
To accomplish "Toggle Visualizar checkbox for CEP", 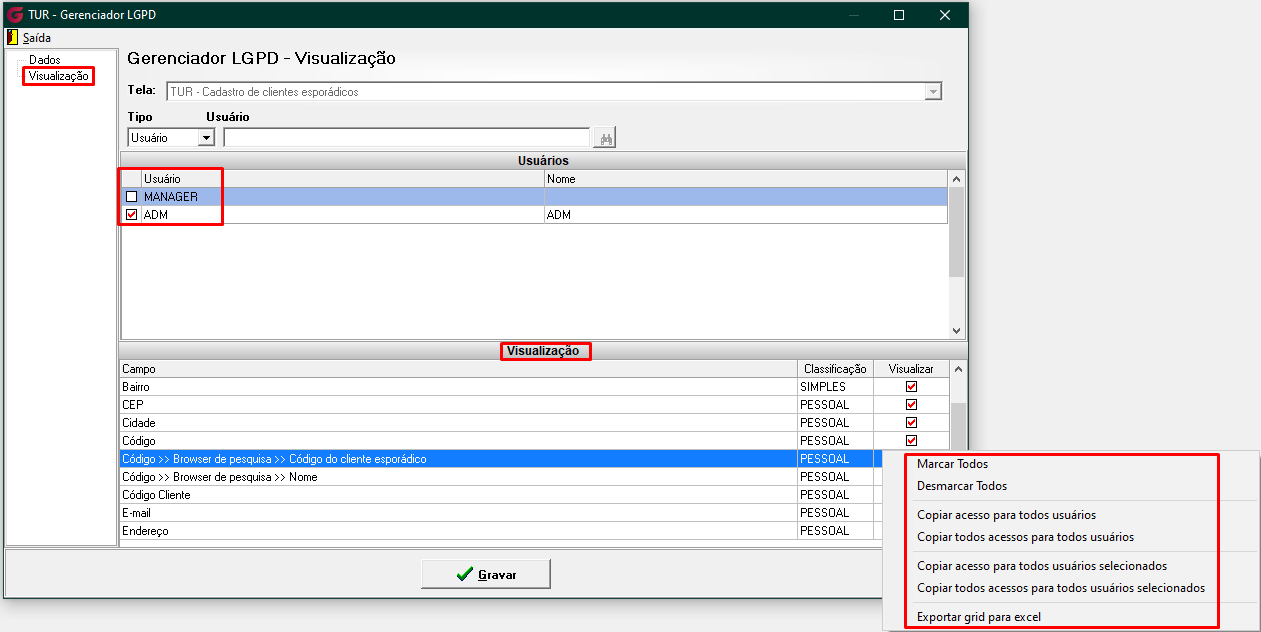I will (911, 405).
